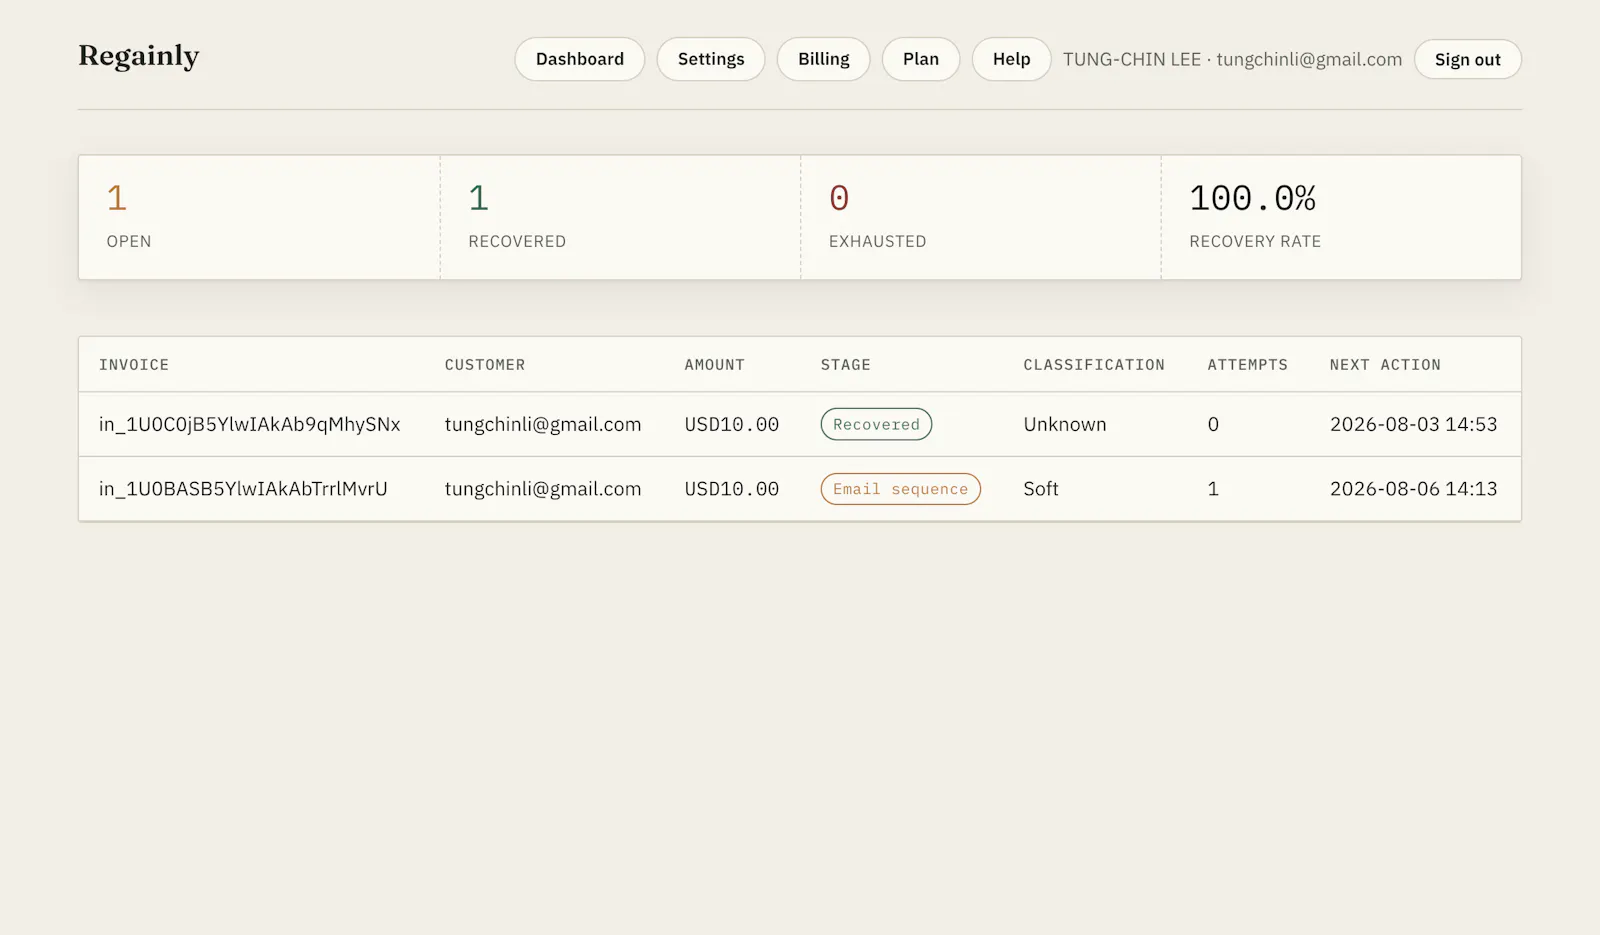Click next action date 2026-08-03 14:53
The image size is (1600, 935).
tap(1413, 424)
